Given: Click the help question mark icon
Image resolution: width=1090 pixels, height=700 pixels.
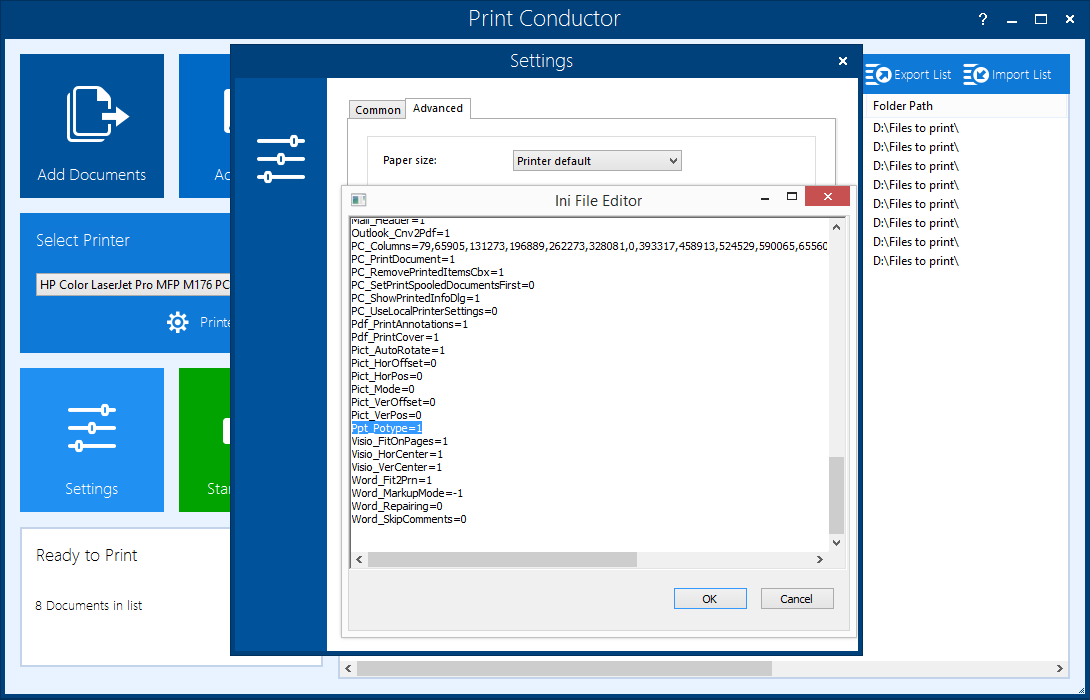Looking at the screenshot, I should (x=983, y=19).
